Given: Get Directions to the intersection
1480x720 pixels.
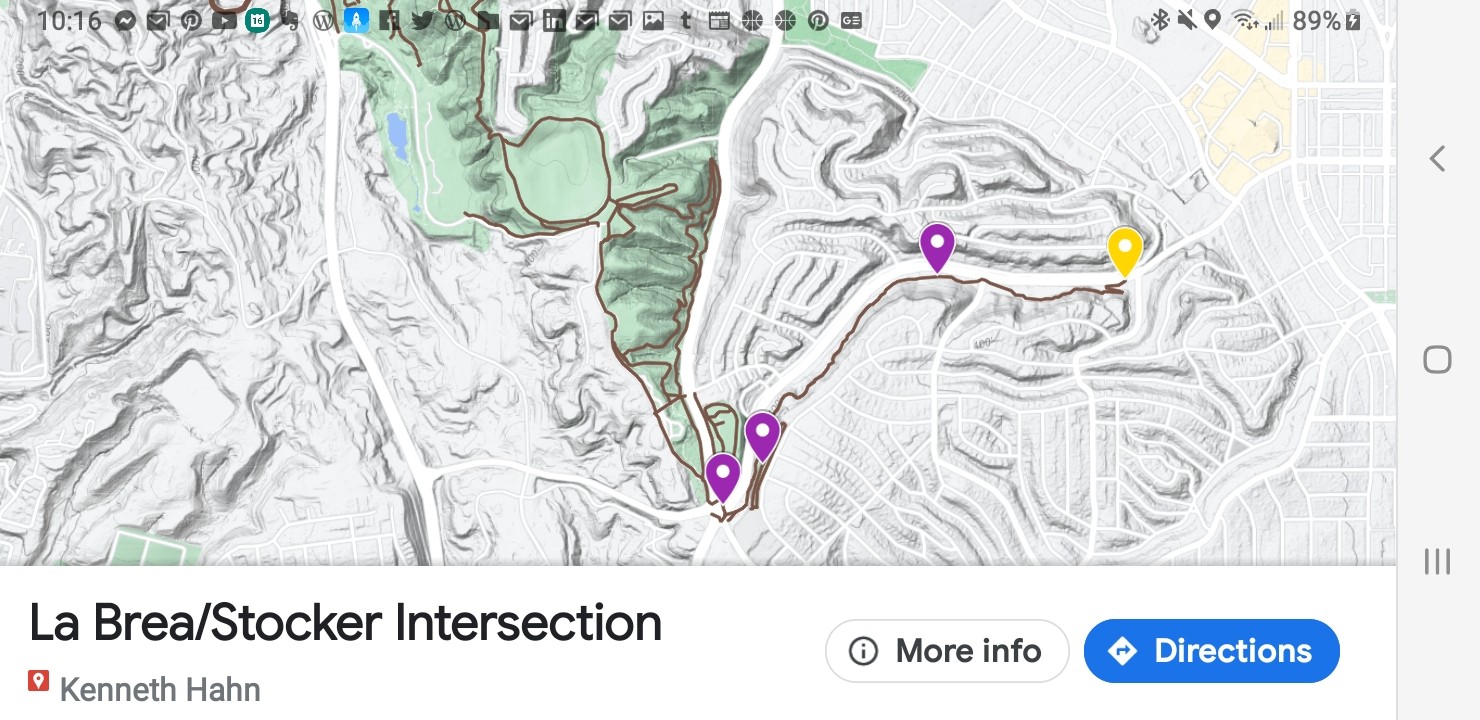Looking at the screenshot, I should (x=1211, y=651).
